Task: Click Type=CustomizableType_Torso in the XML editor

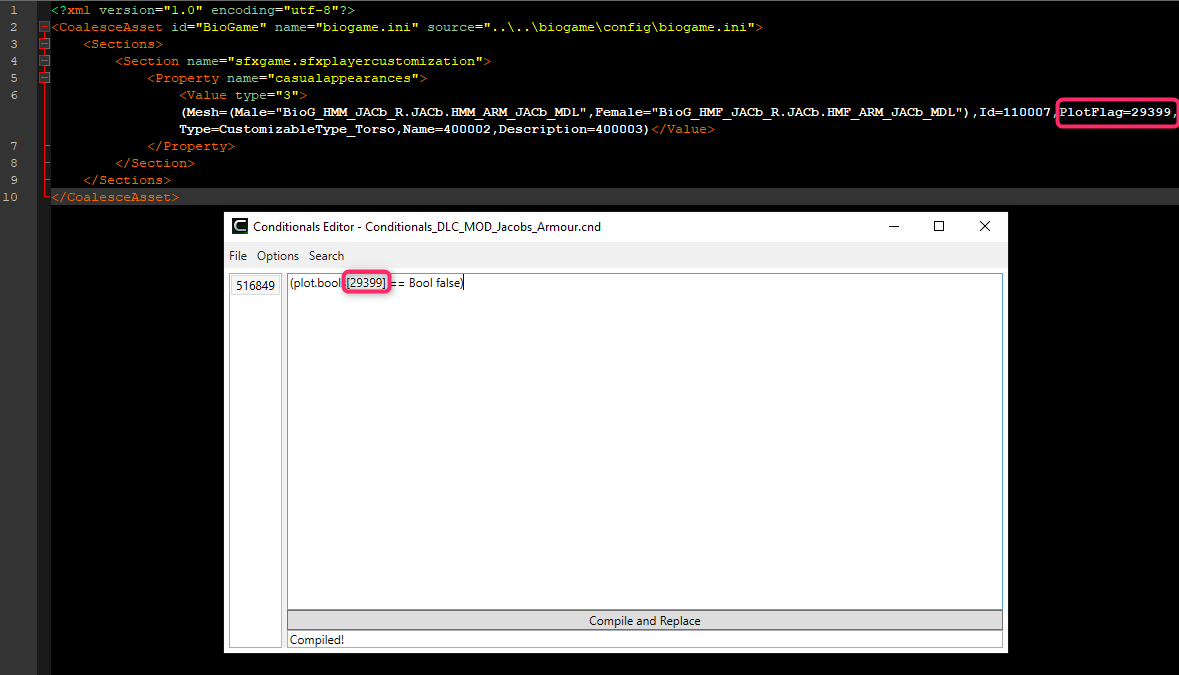Action: coord(287,129)
